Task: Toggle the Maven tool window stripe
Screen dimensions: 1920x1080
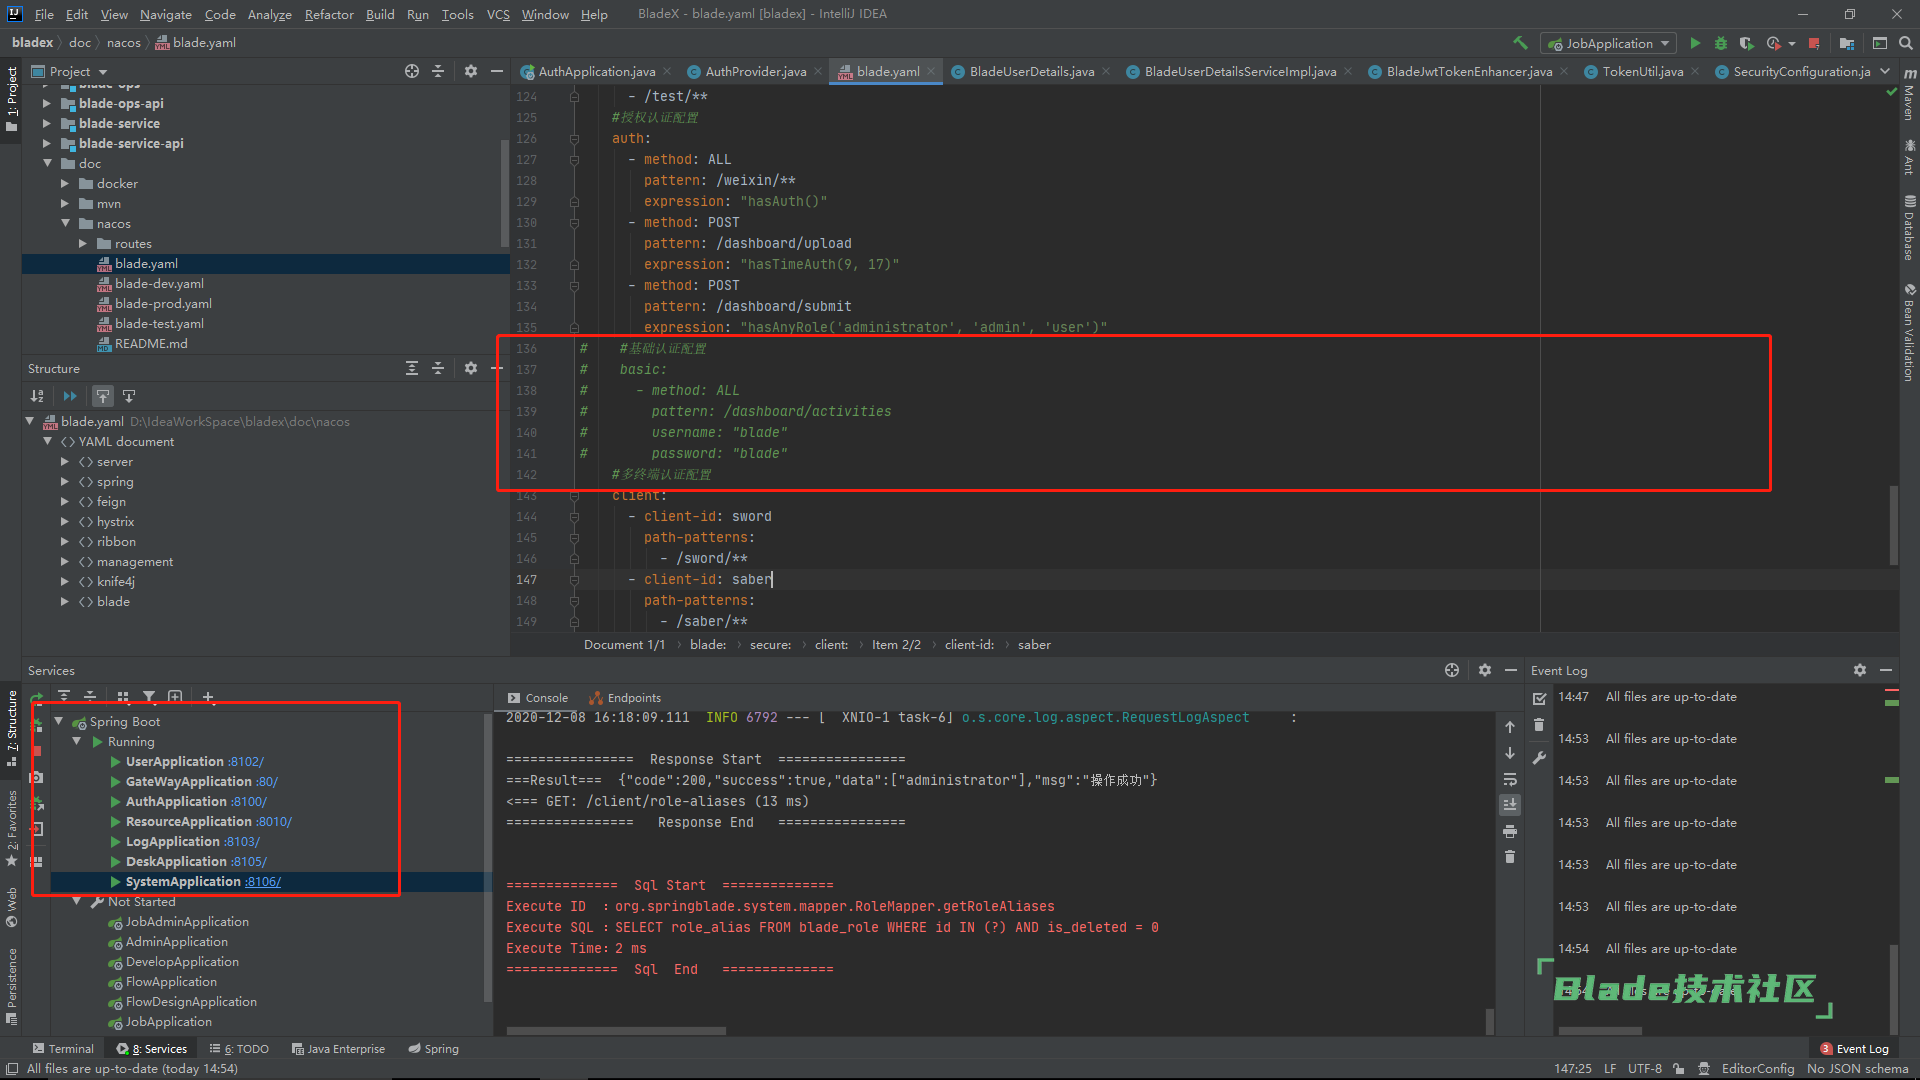Action: (x=1909, y=95)
